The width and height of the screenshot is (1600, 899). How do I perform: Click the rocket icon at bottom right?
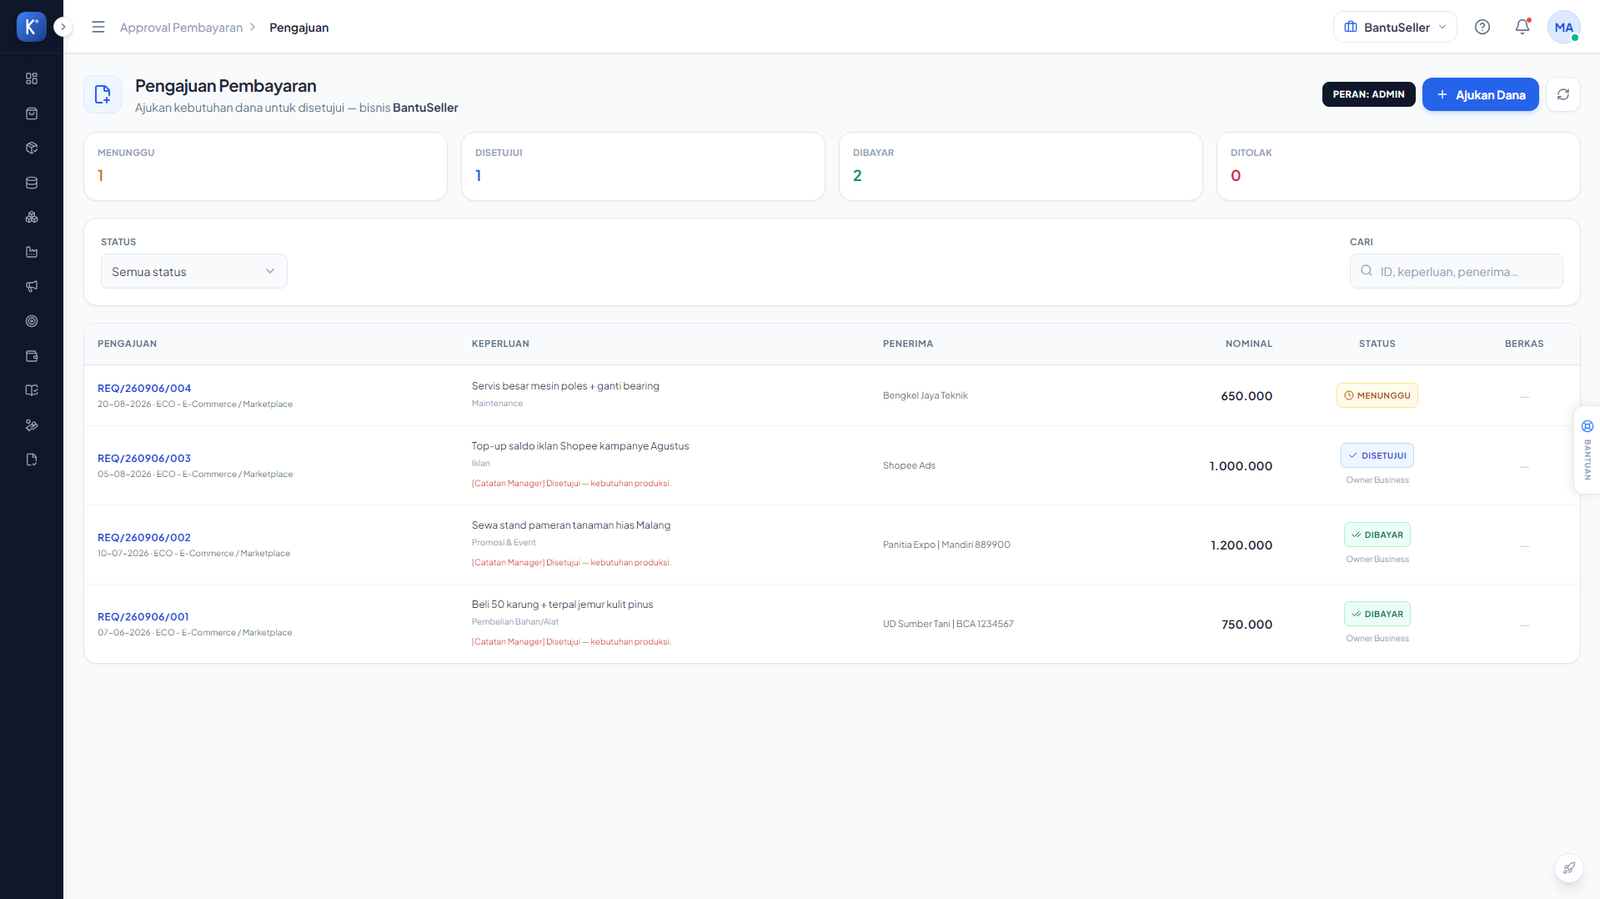coord(1569,868)
